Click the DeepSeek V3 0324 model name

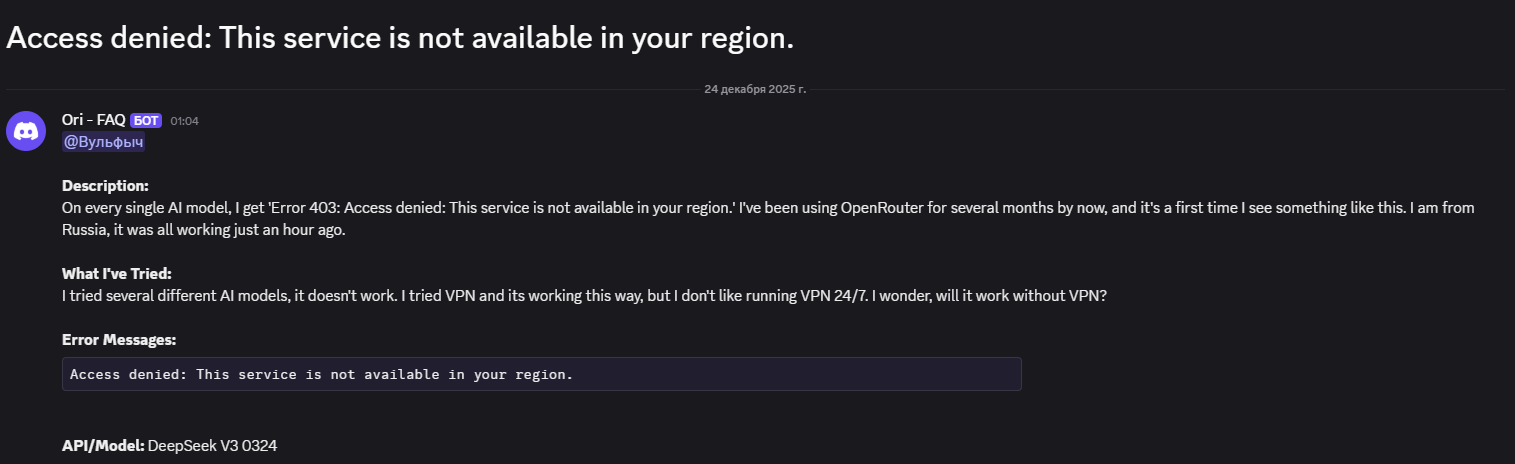pyautogui.click(x=212, y=446)
